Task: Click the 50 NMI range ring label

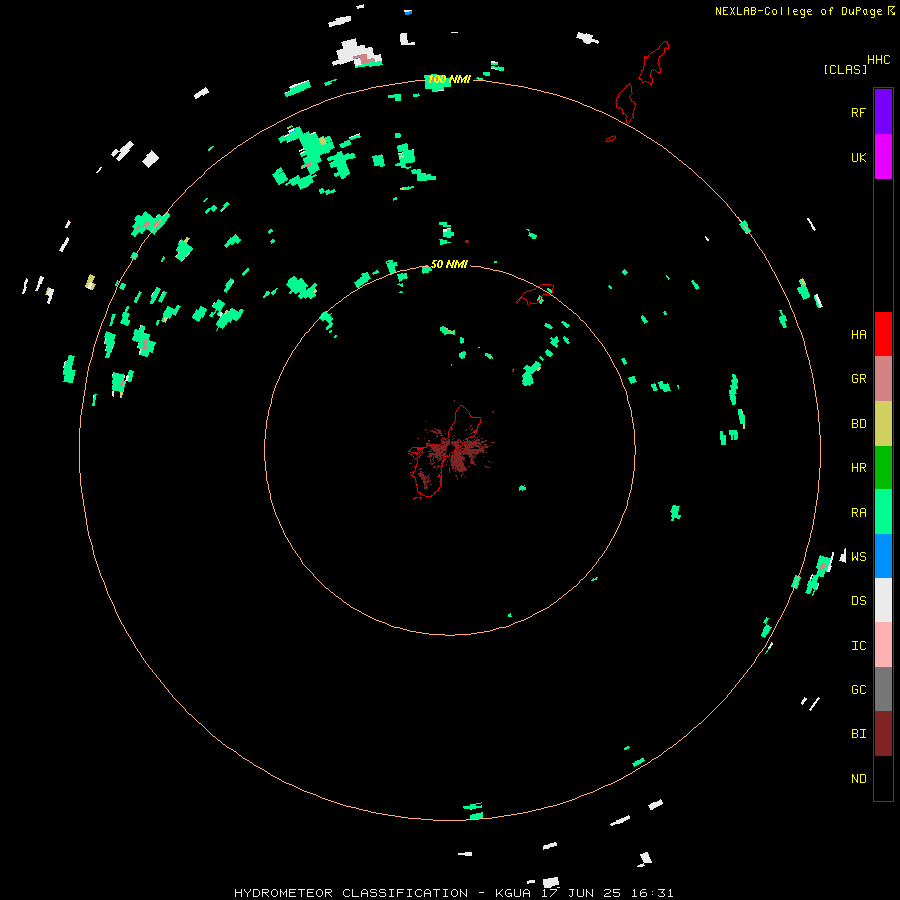Action: pyautogui.click(x=449, y=264)
